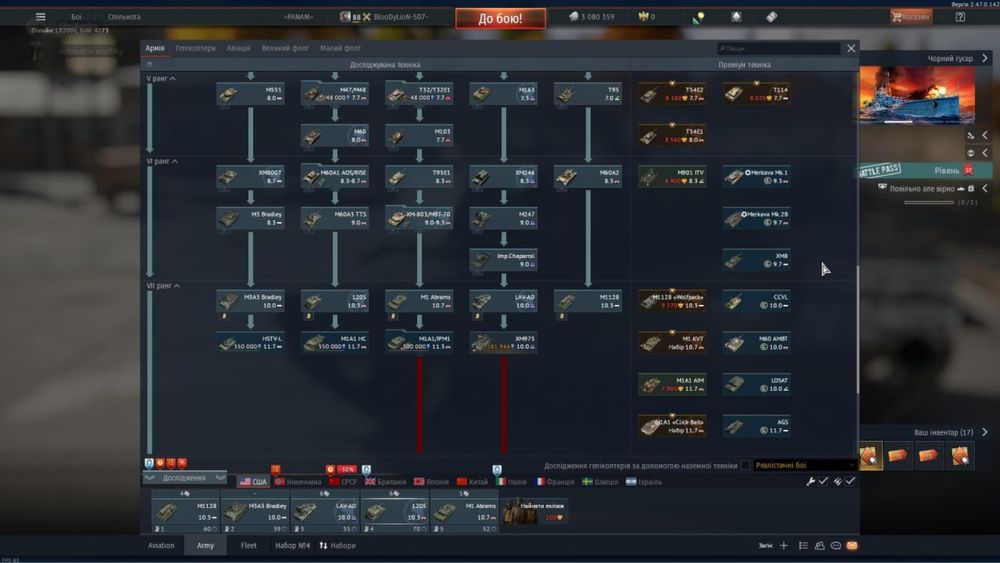Switch to the Малий флот tab

(x=340, y=48)
